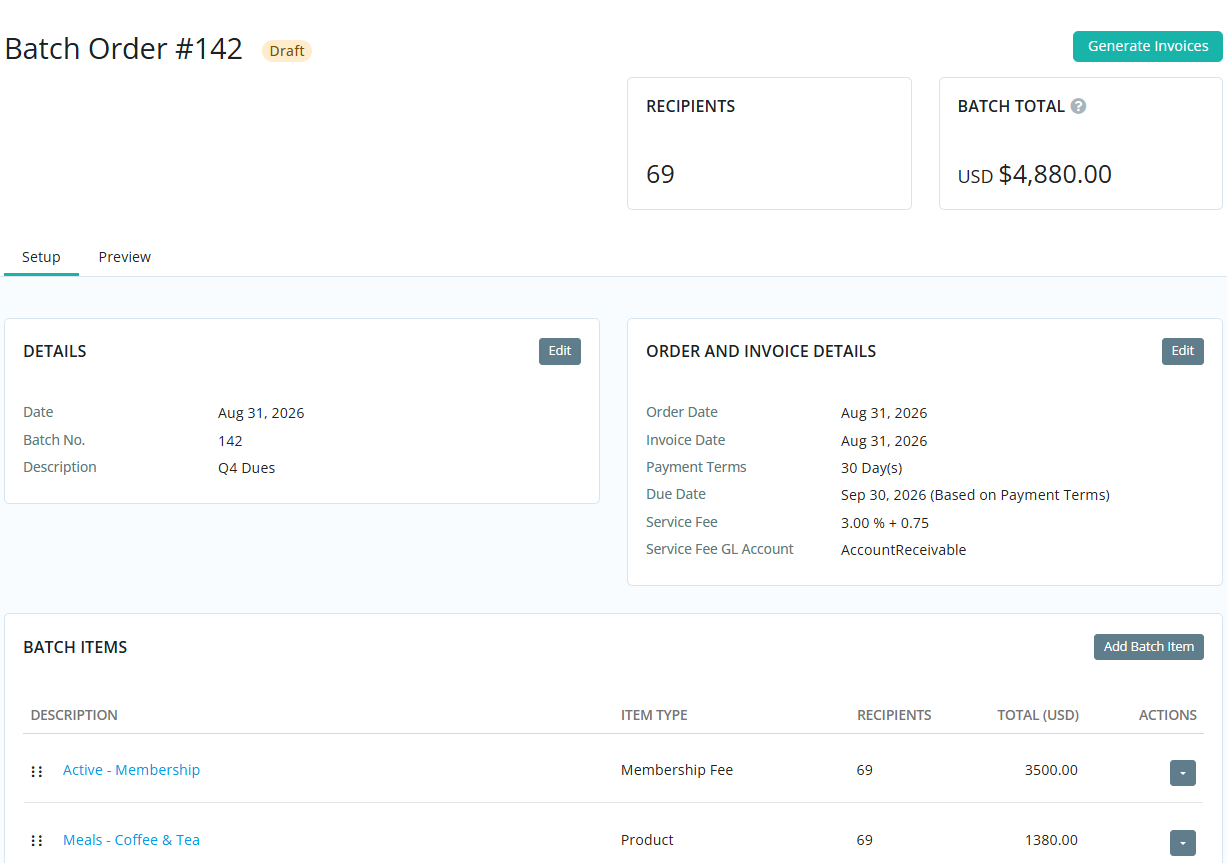Screen dimensions: 1227x863
Task: Edit the Order and Invoice Details section
Action: point(1183,351)
